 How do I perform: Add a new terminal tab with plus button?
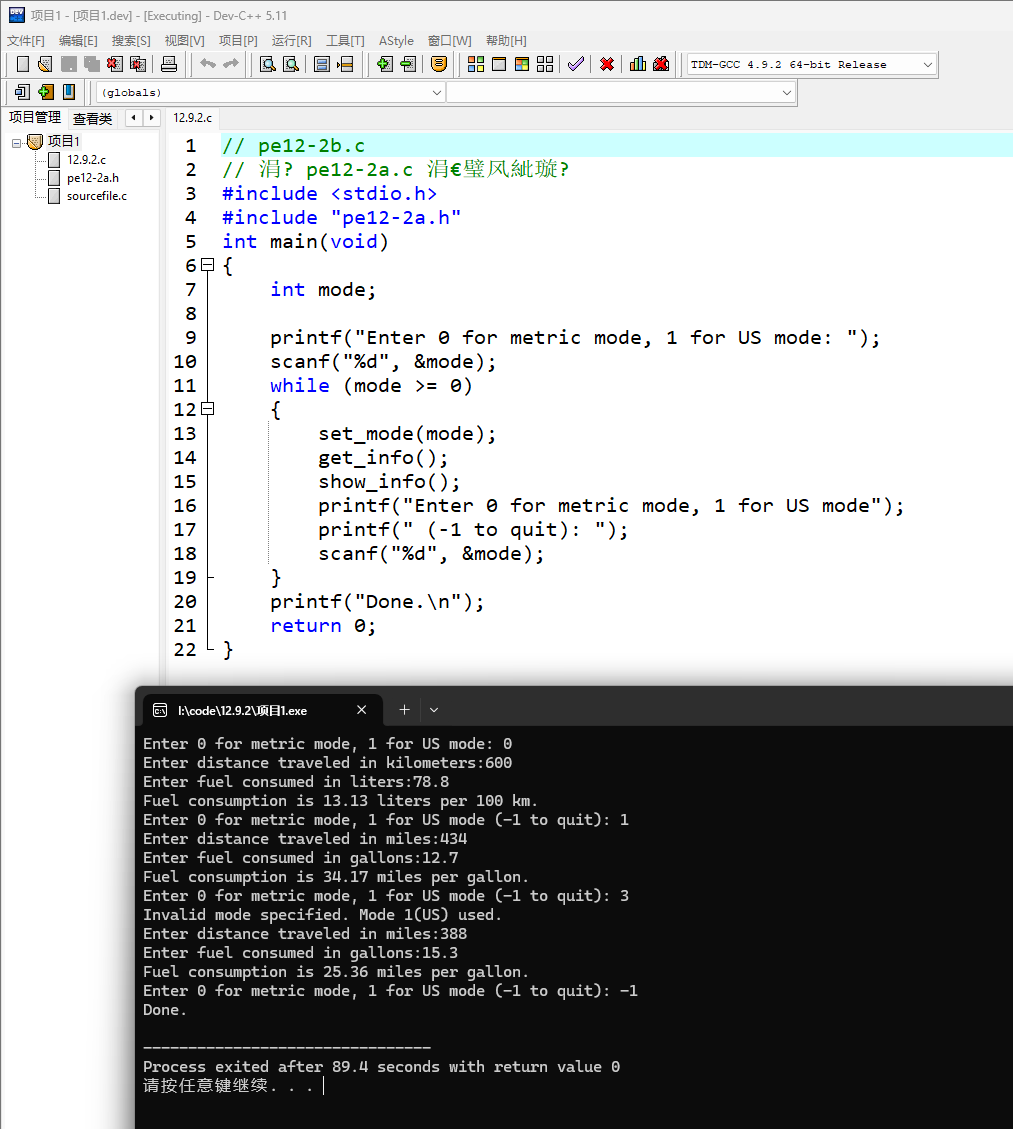(x=405, y=710)
